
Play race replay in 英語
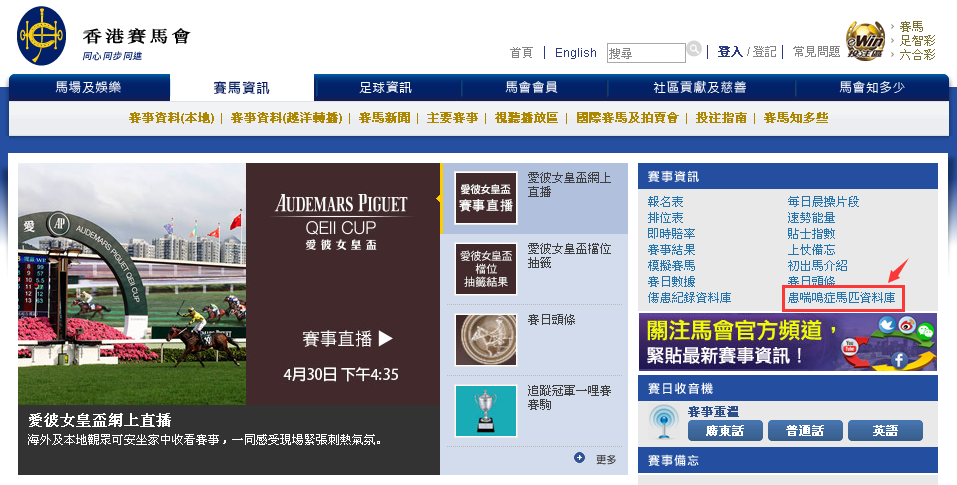click(x=885, y=431)
